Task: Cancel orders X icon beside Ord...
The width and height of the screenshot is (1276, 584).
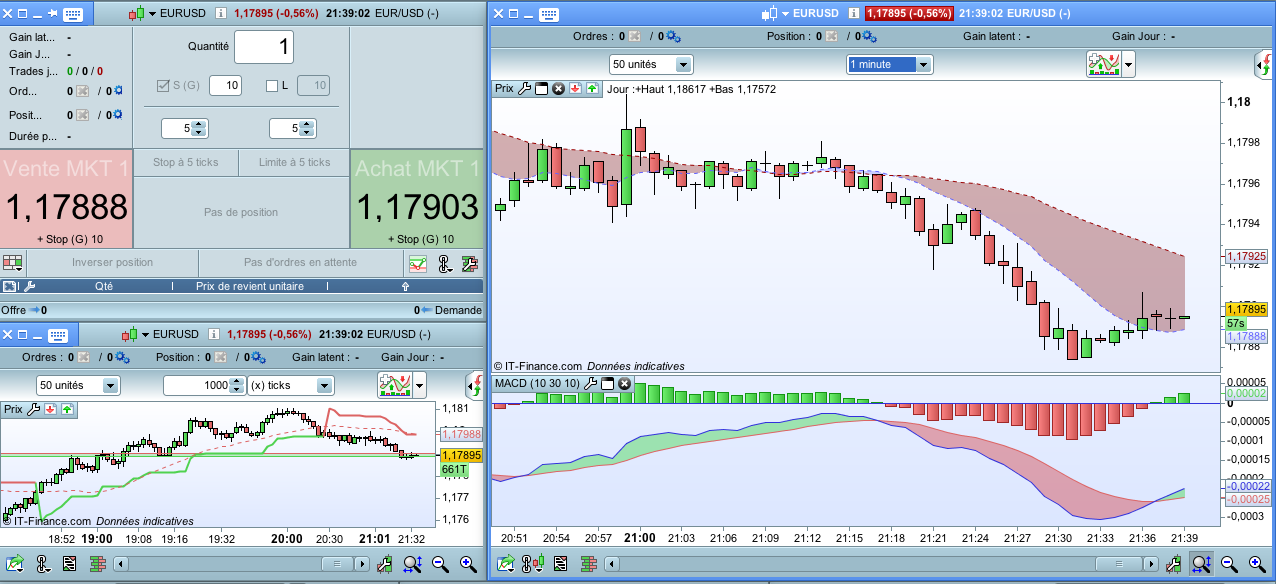Action: coord(83,90)
